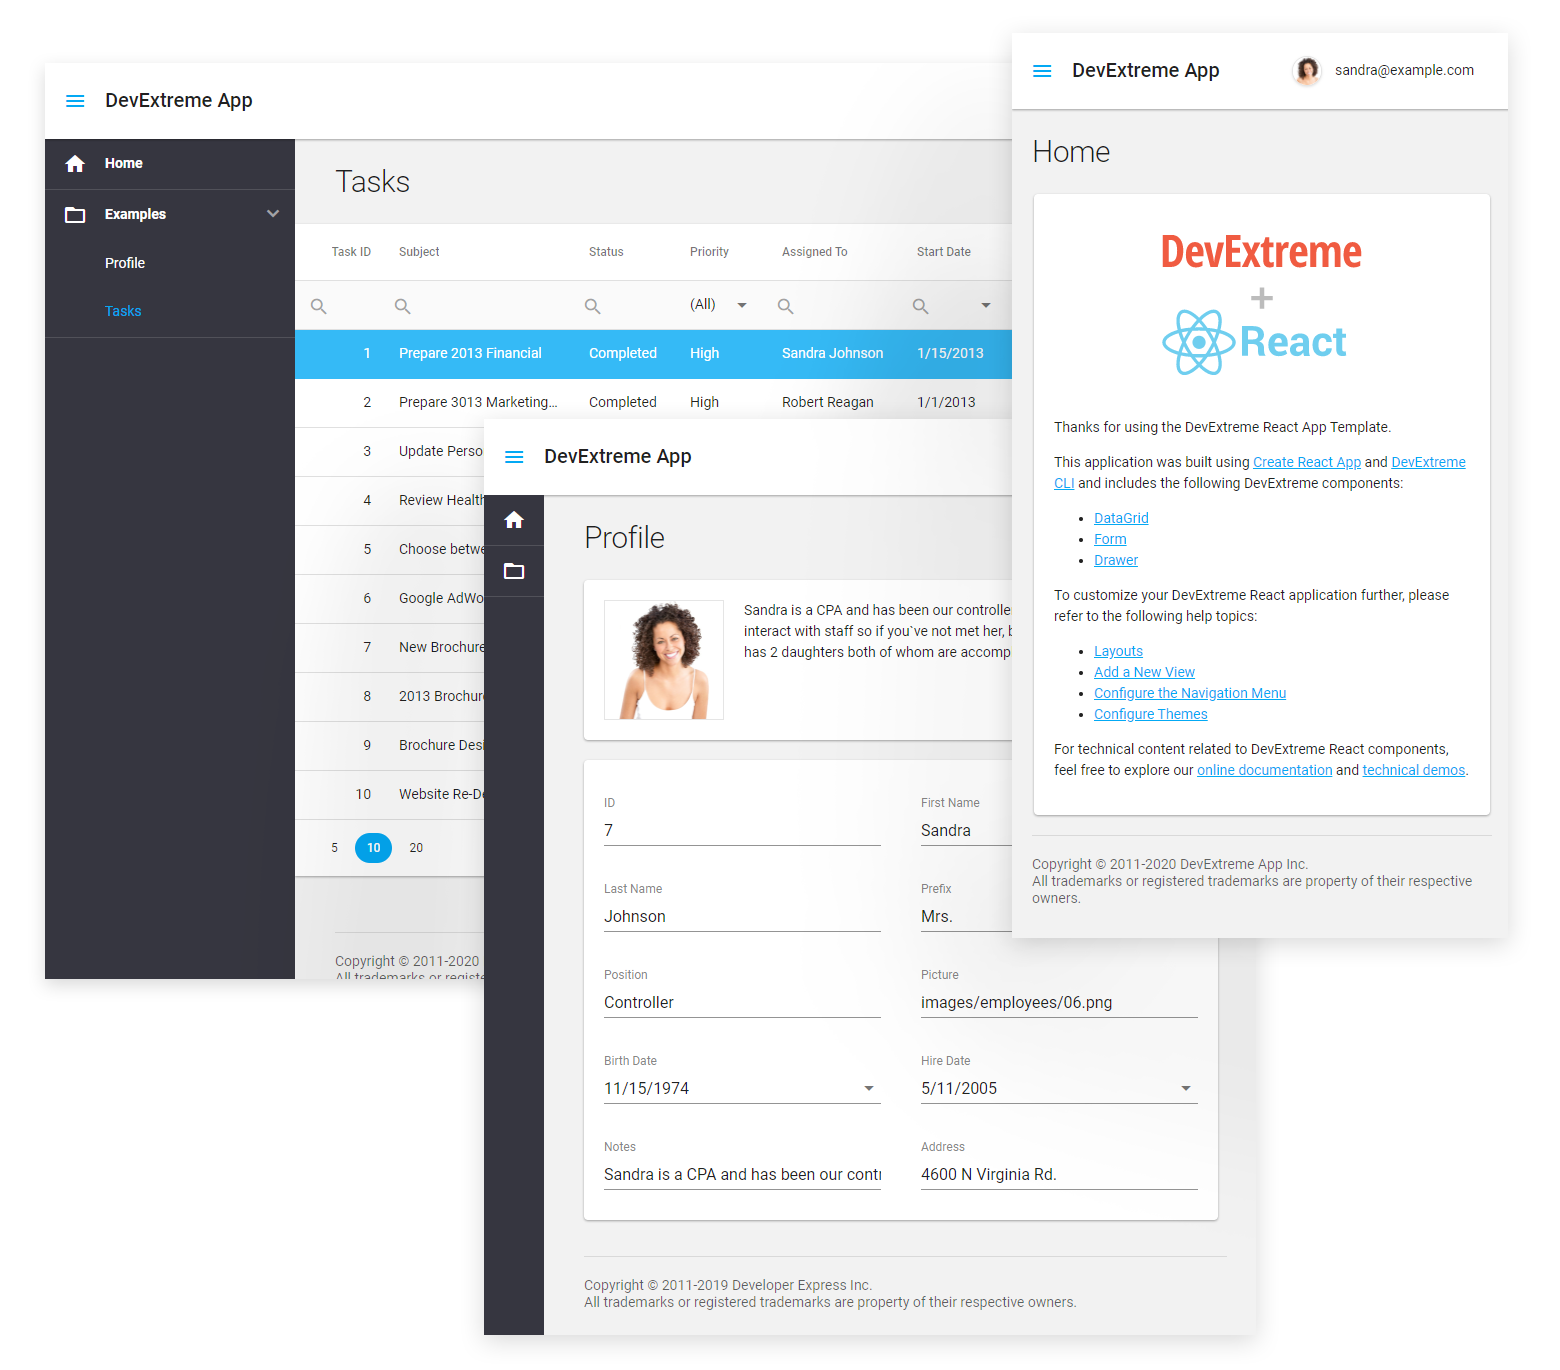
Task: Sort by the Priority column header
Action: point(709,252)
